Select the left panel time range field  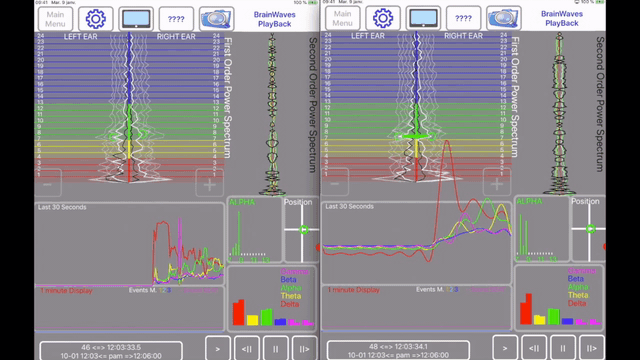tap(111, 351)
